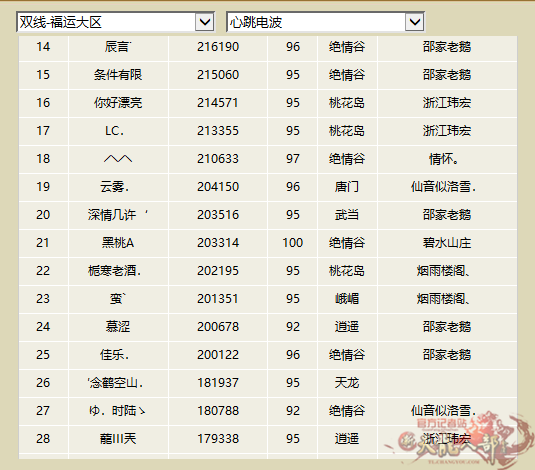Open the 双线-福运大区 region dropdown arrow

click(x=205, y=22)
